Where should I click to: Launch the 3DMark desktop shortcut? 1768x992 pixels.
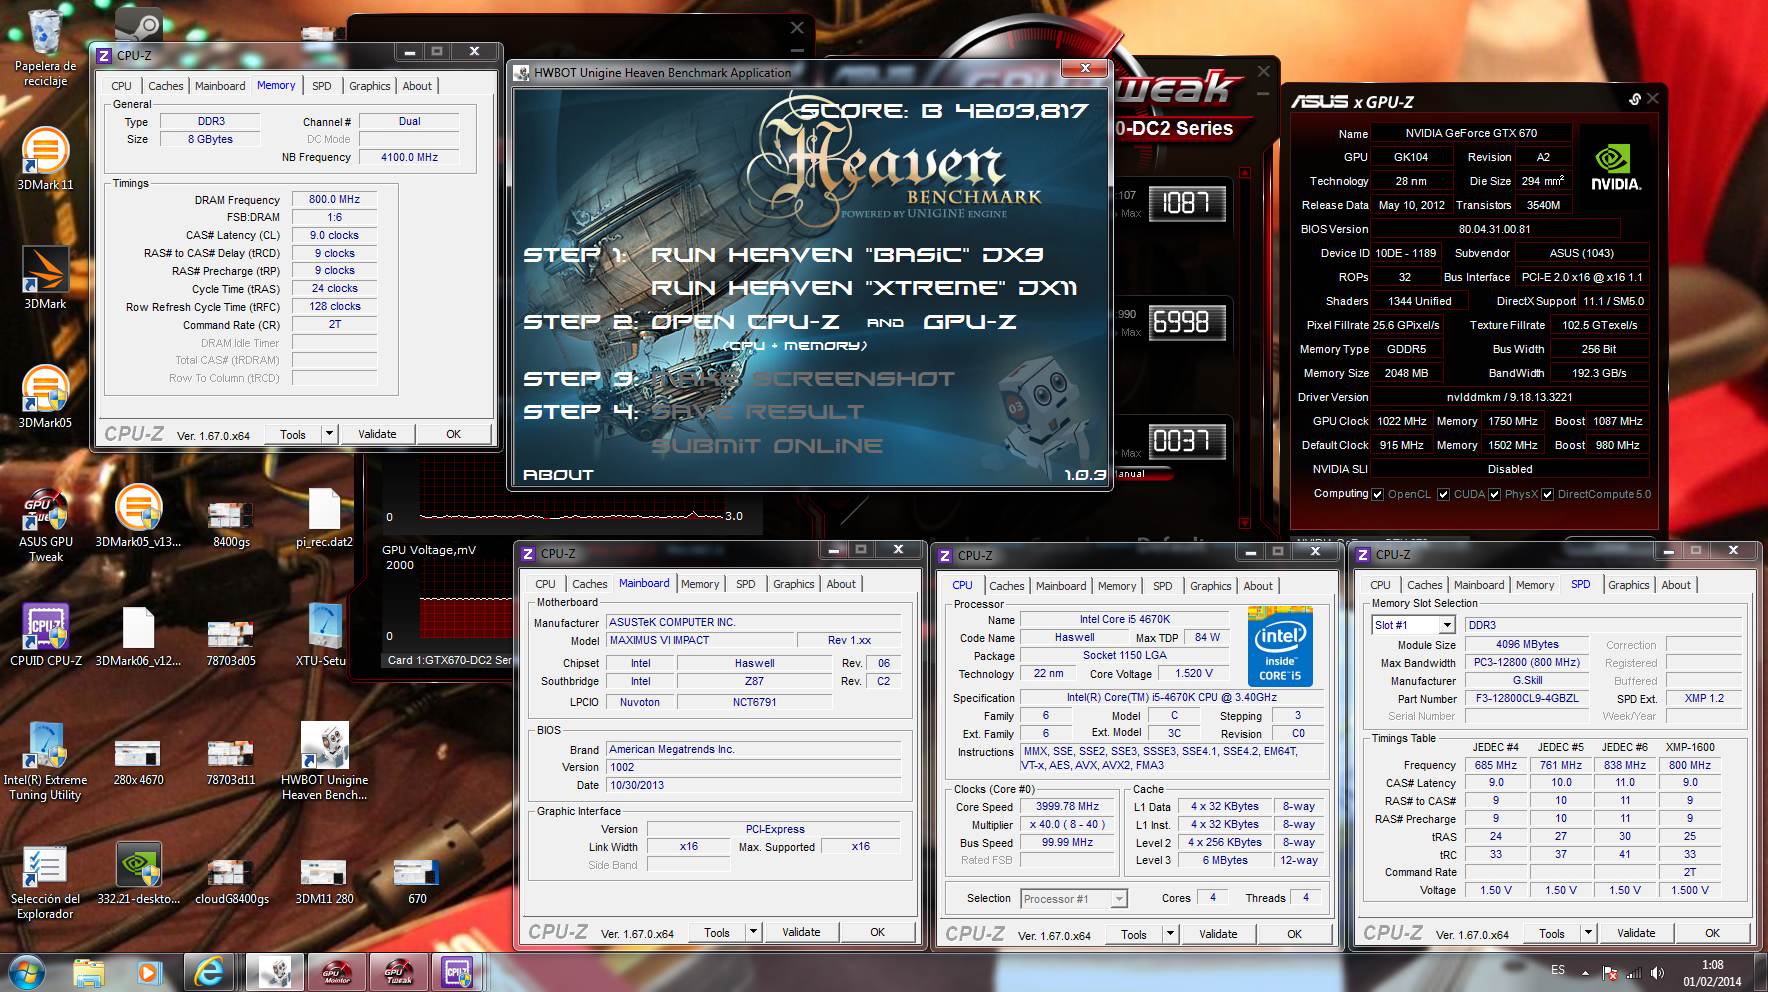(45, 277)
